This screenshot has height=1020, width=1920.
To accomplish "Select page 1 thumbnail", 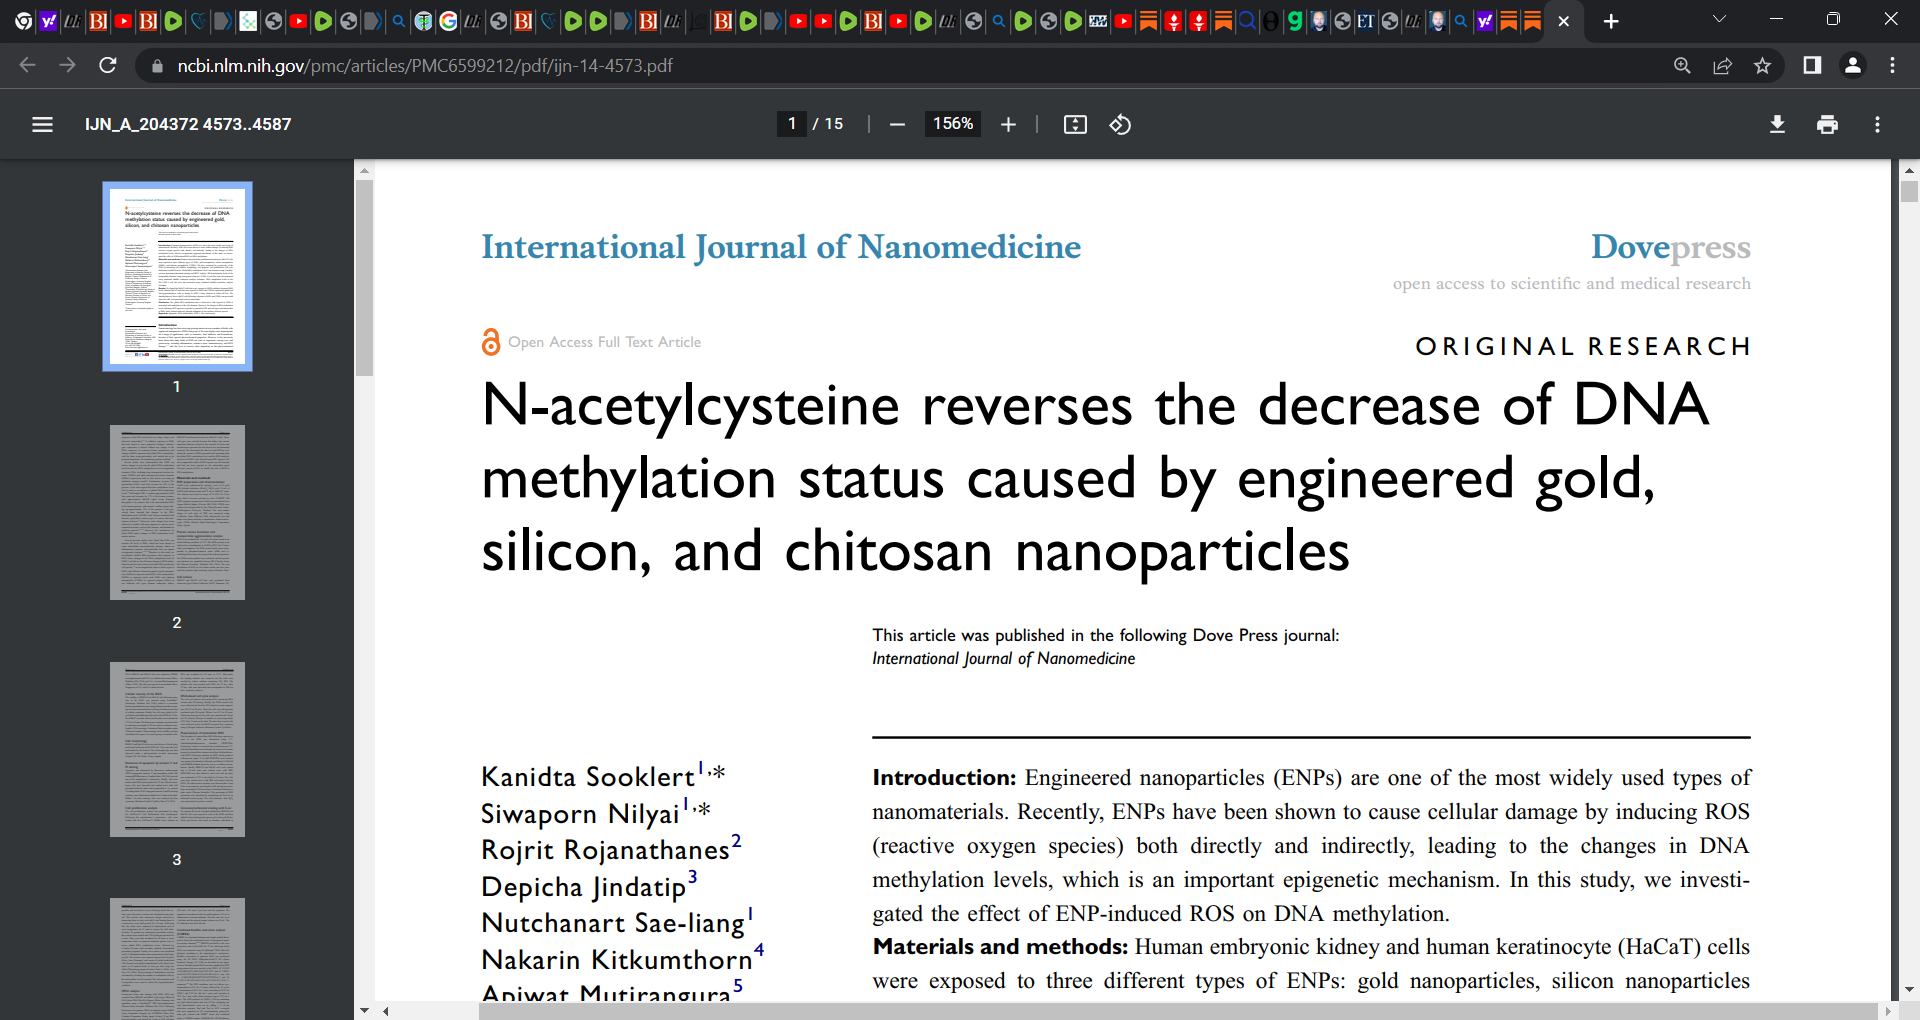I will point(177,276).
